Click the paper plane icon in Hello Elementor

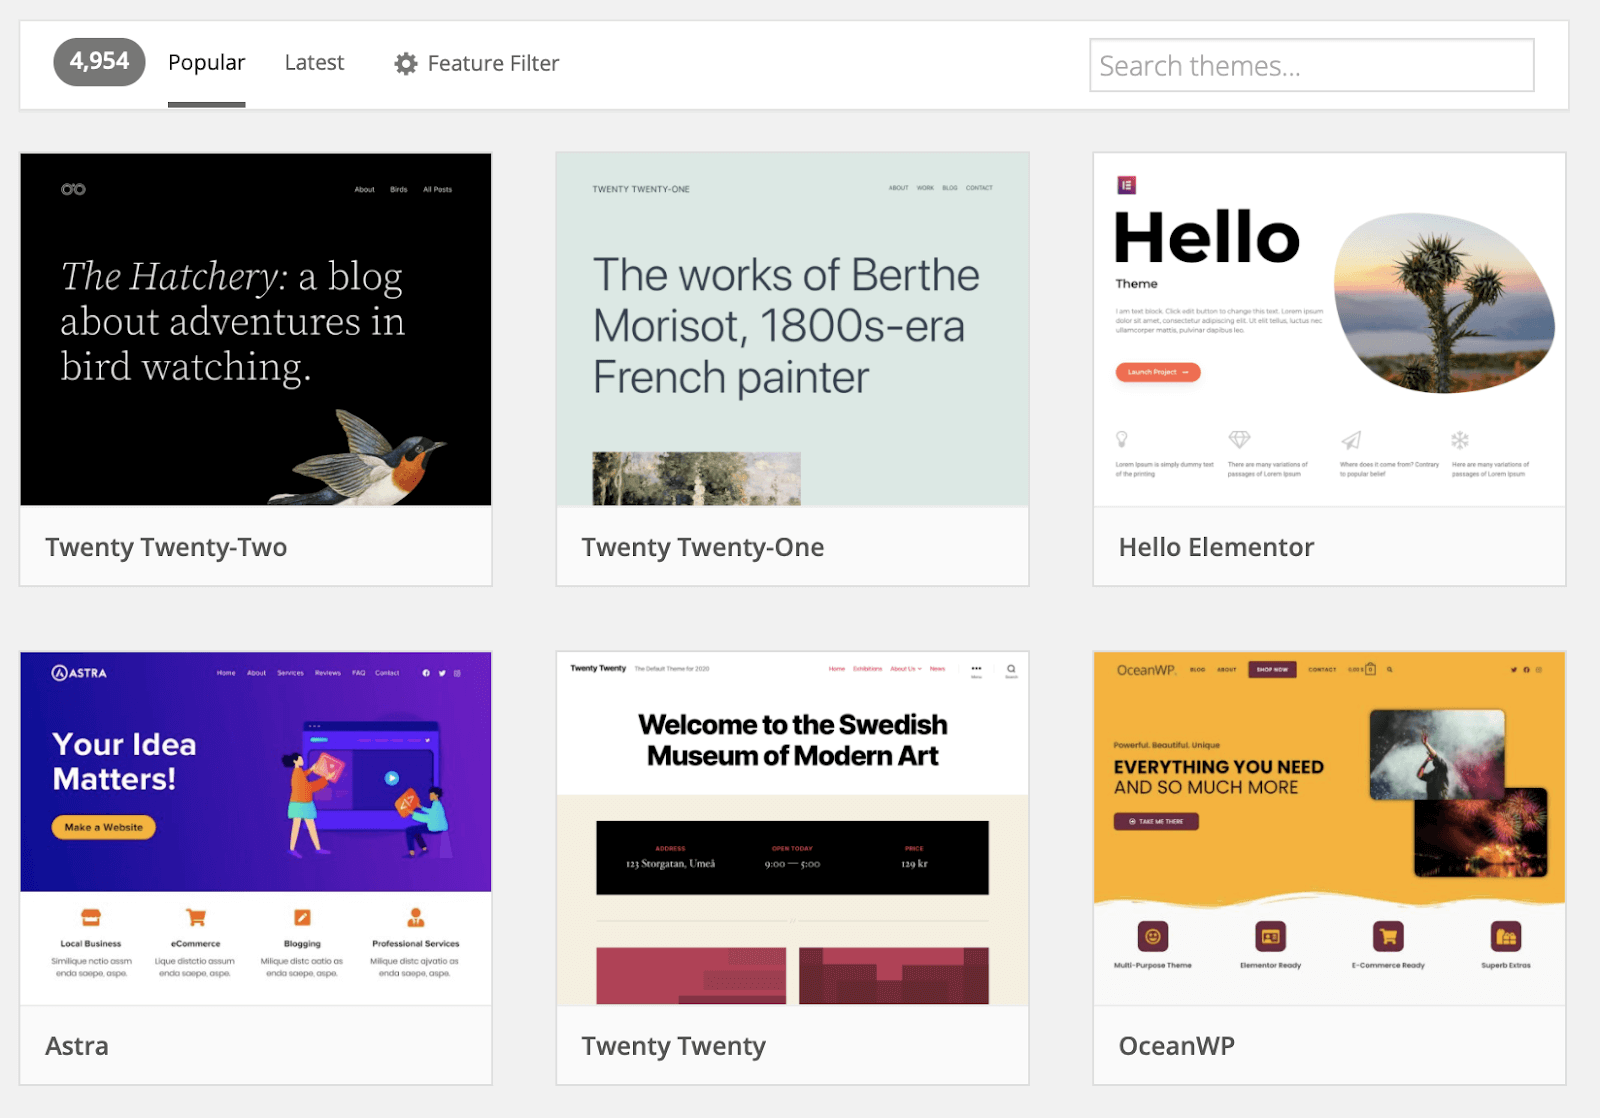pyautogui.click(x=1351, y=440)
